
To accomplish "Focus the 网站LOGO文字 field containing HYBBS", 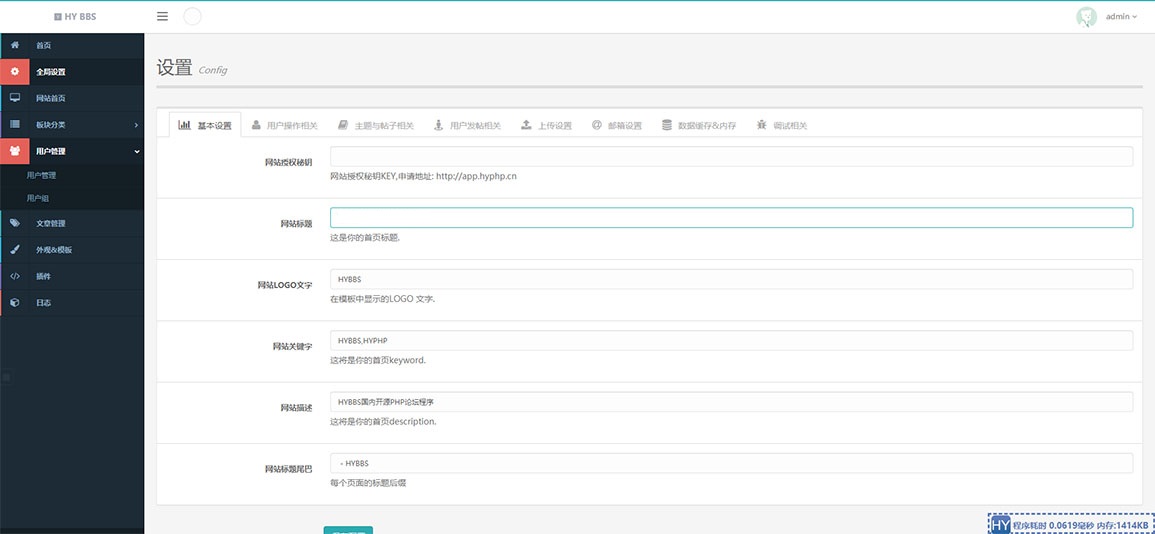I will [x=731, y=279].
